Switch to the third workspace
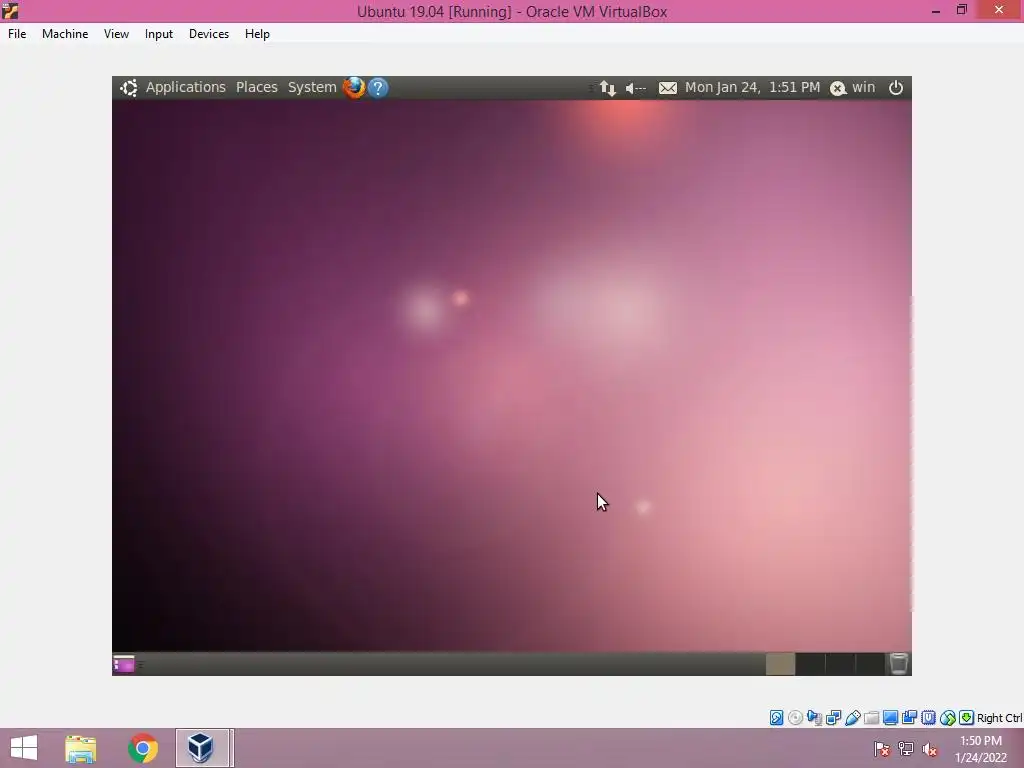 pyautogui.click(x=840, y=664)
